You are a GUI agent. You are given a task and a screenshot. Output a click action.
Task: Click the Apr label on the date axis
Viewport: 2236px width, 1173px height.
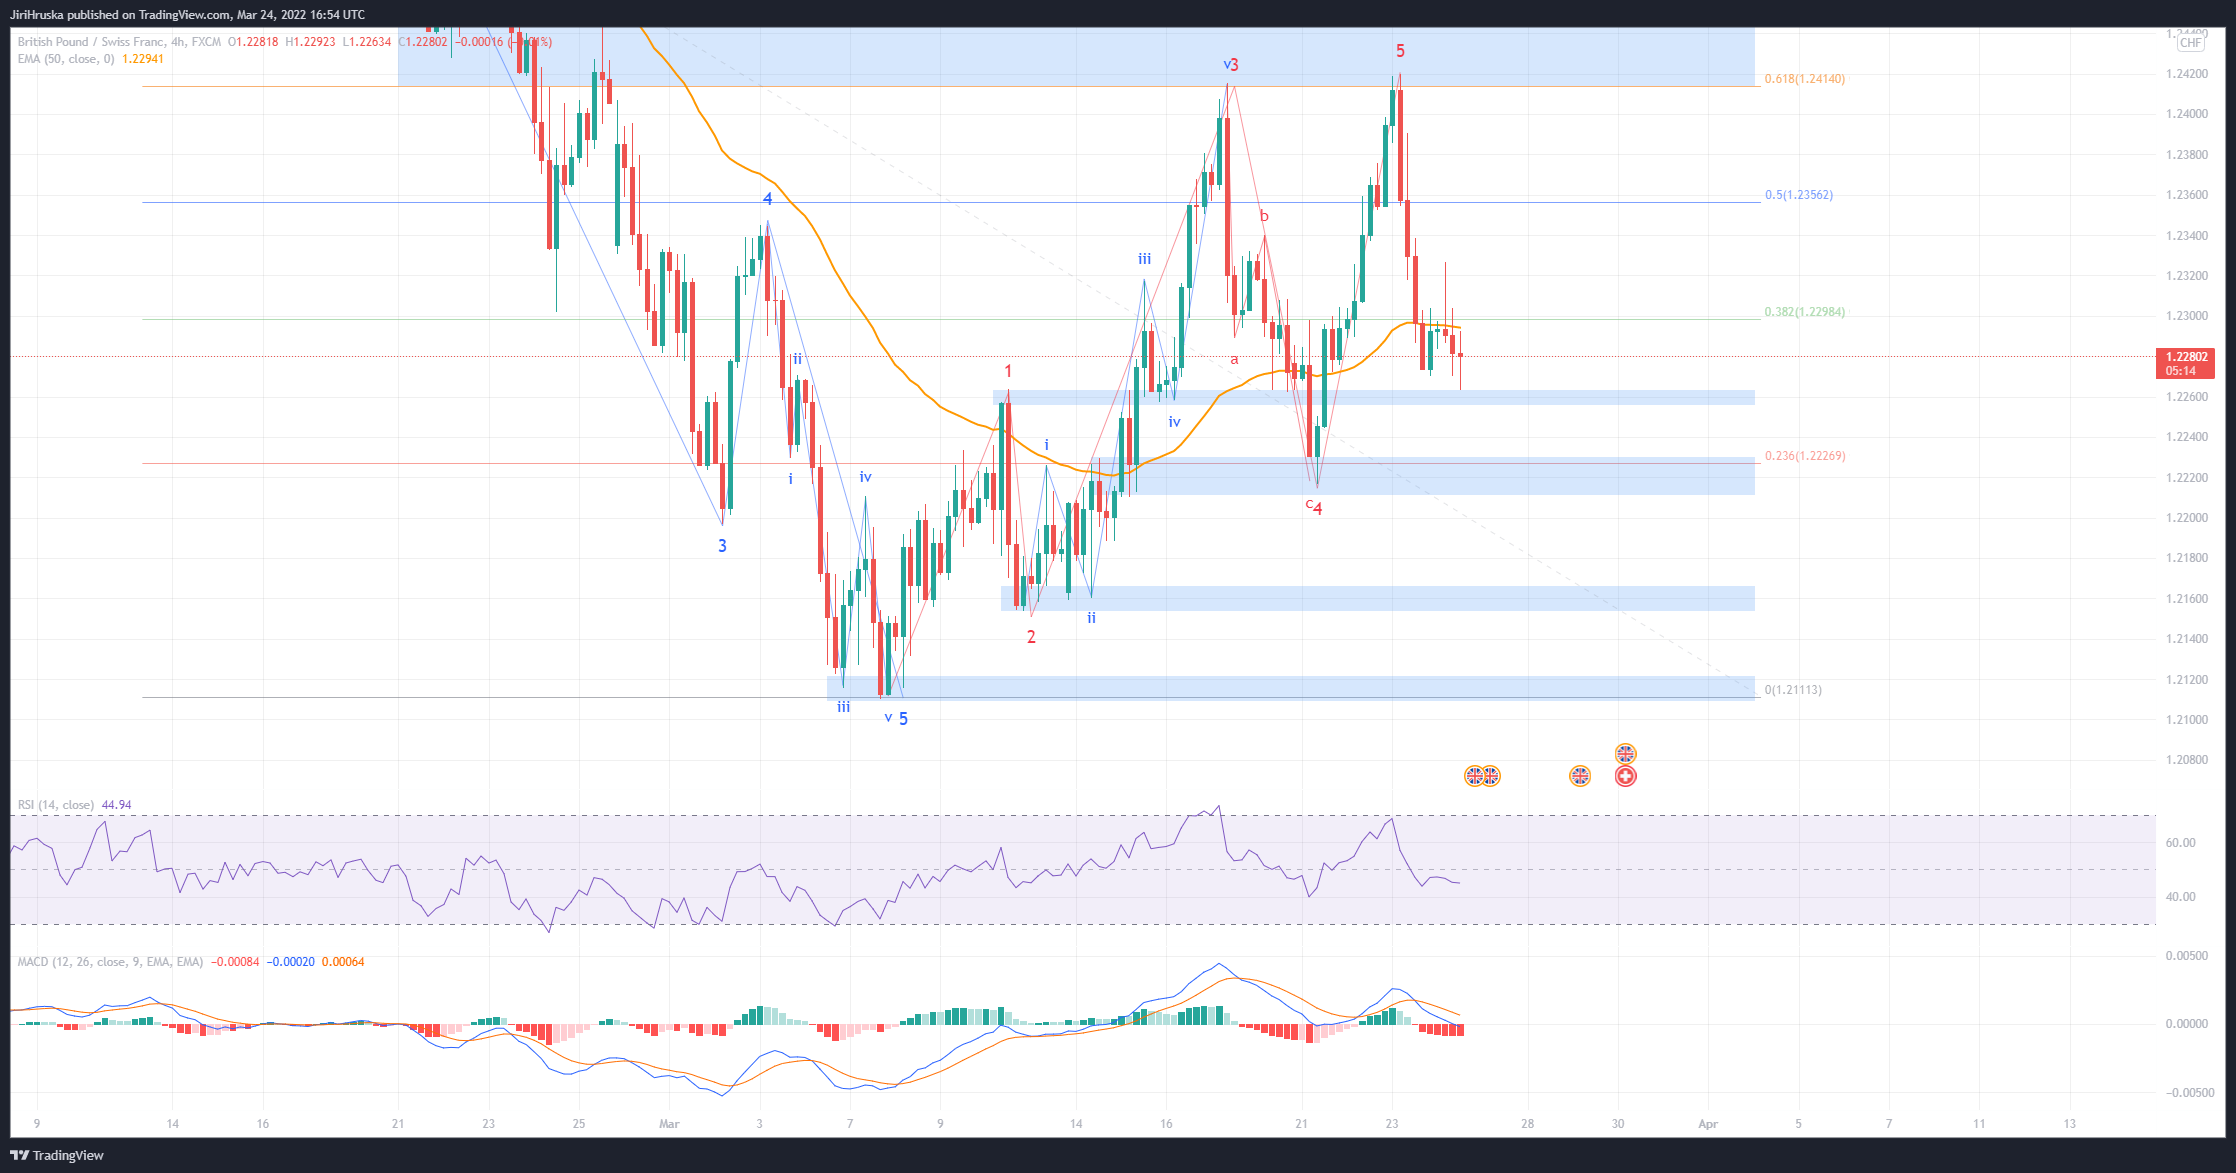click(x=1707, y=1124)
